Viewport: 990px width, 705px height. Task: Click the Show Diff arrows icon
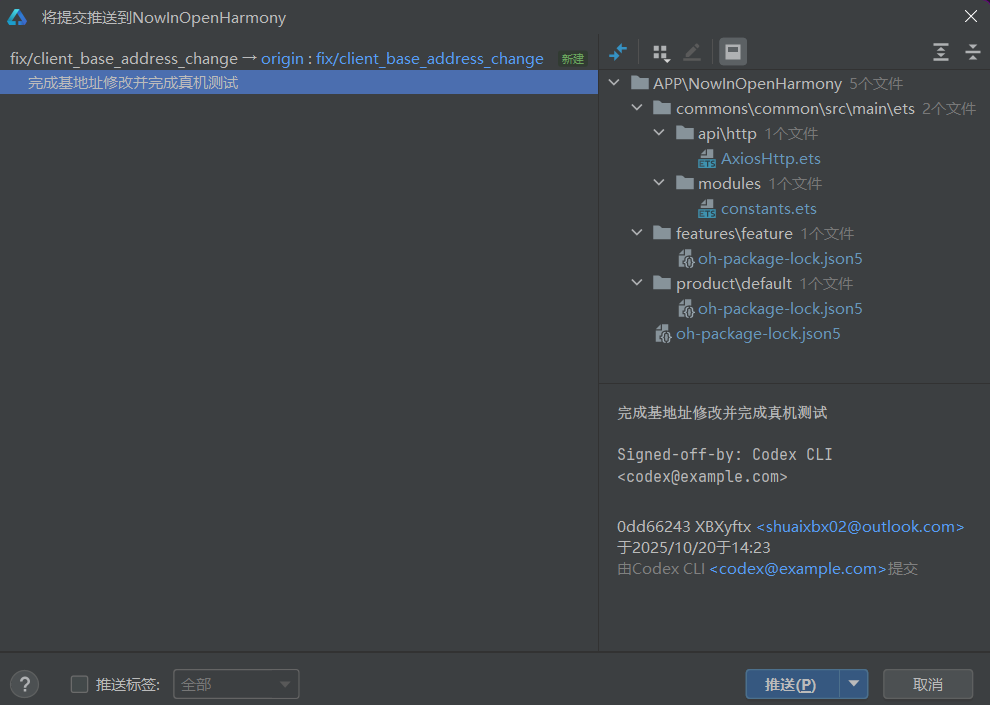(618, 52)
